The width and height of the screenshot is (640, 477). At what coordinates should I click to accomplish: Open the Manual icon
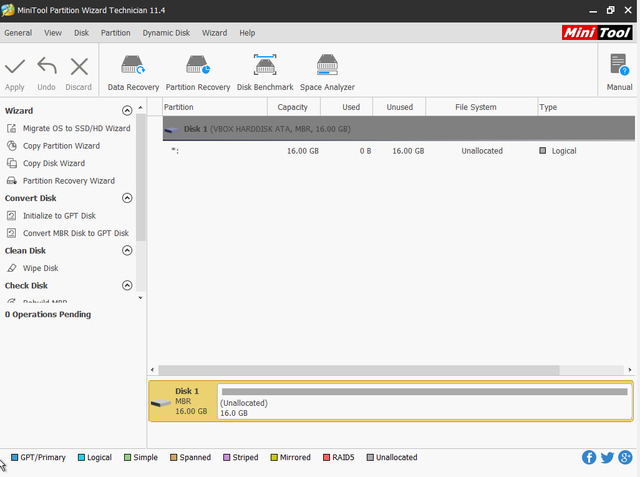(x=619, y=67)
